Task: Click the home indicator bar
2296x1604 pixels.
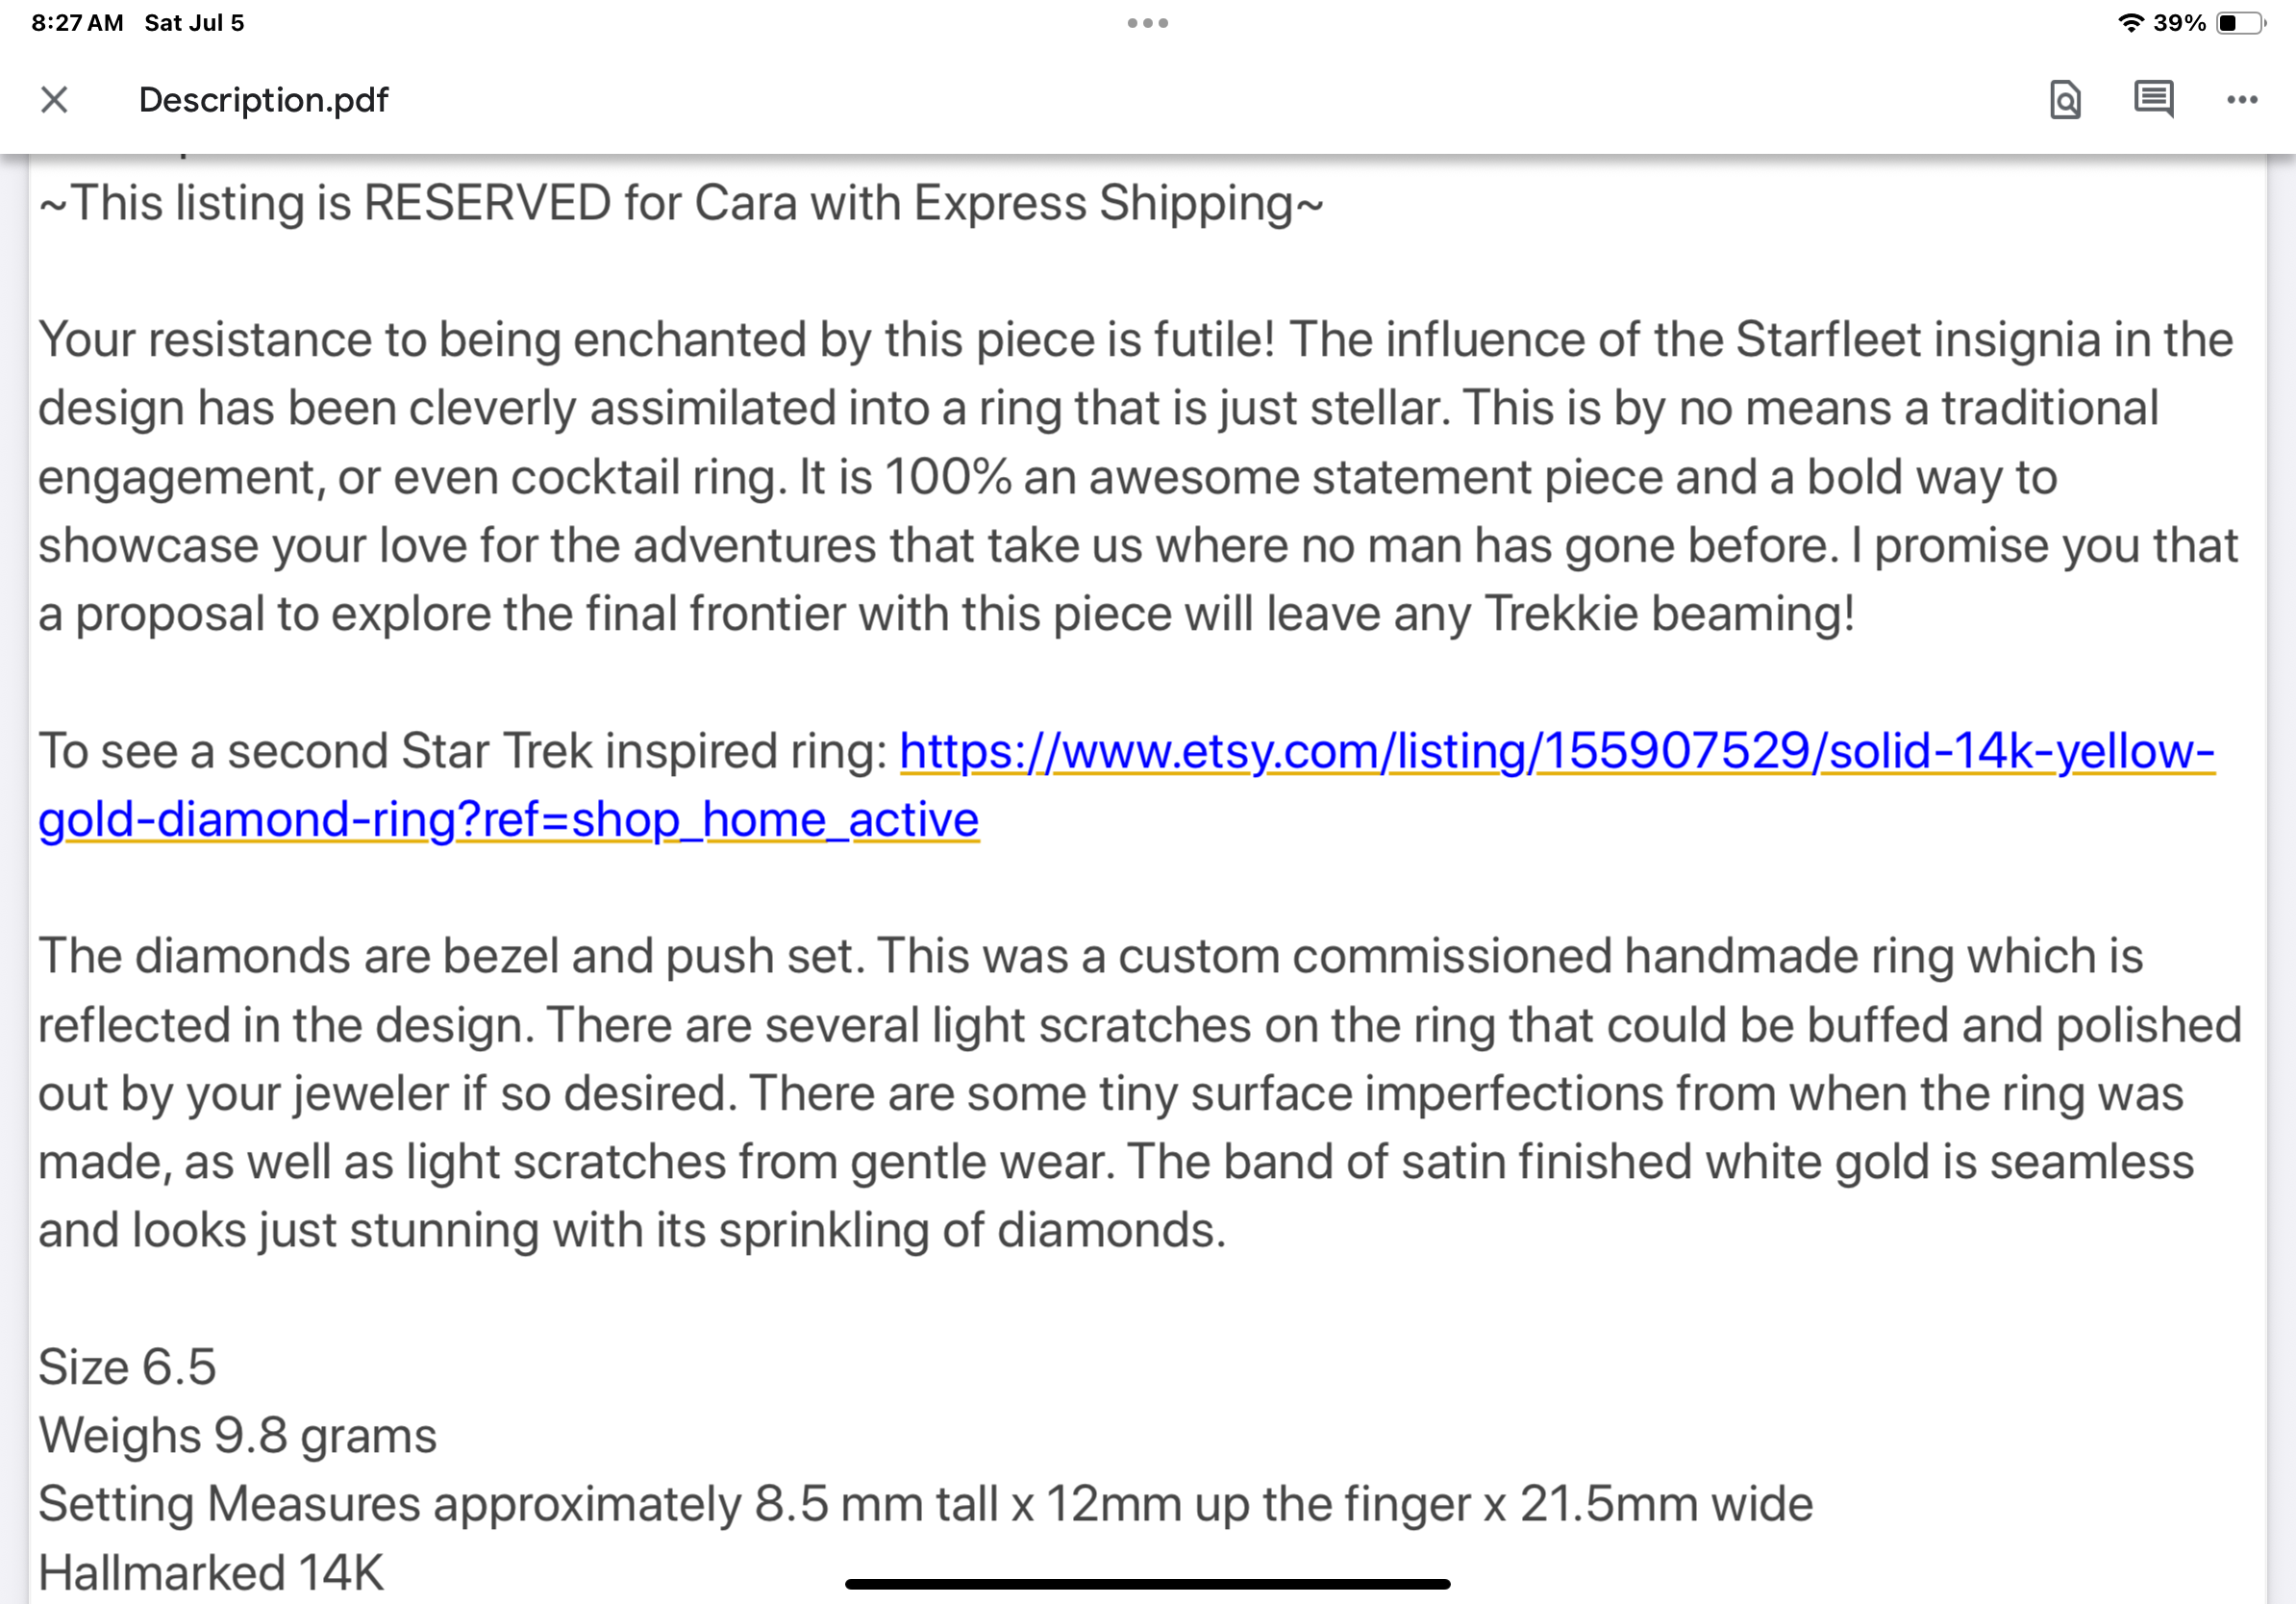Action: 1147,1584
